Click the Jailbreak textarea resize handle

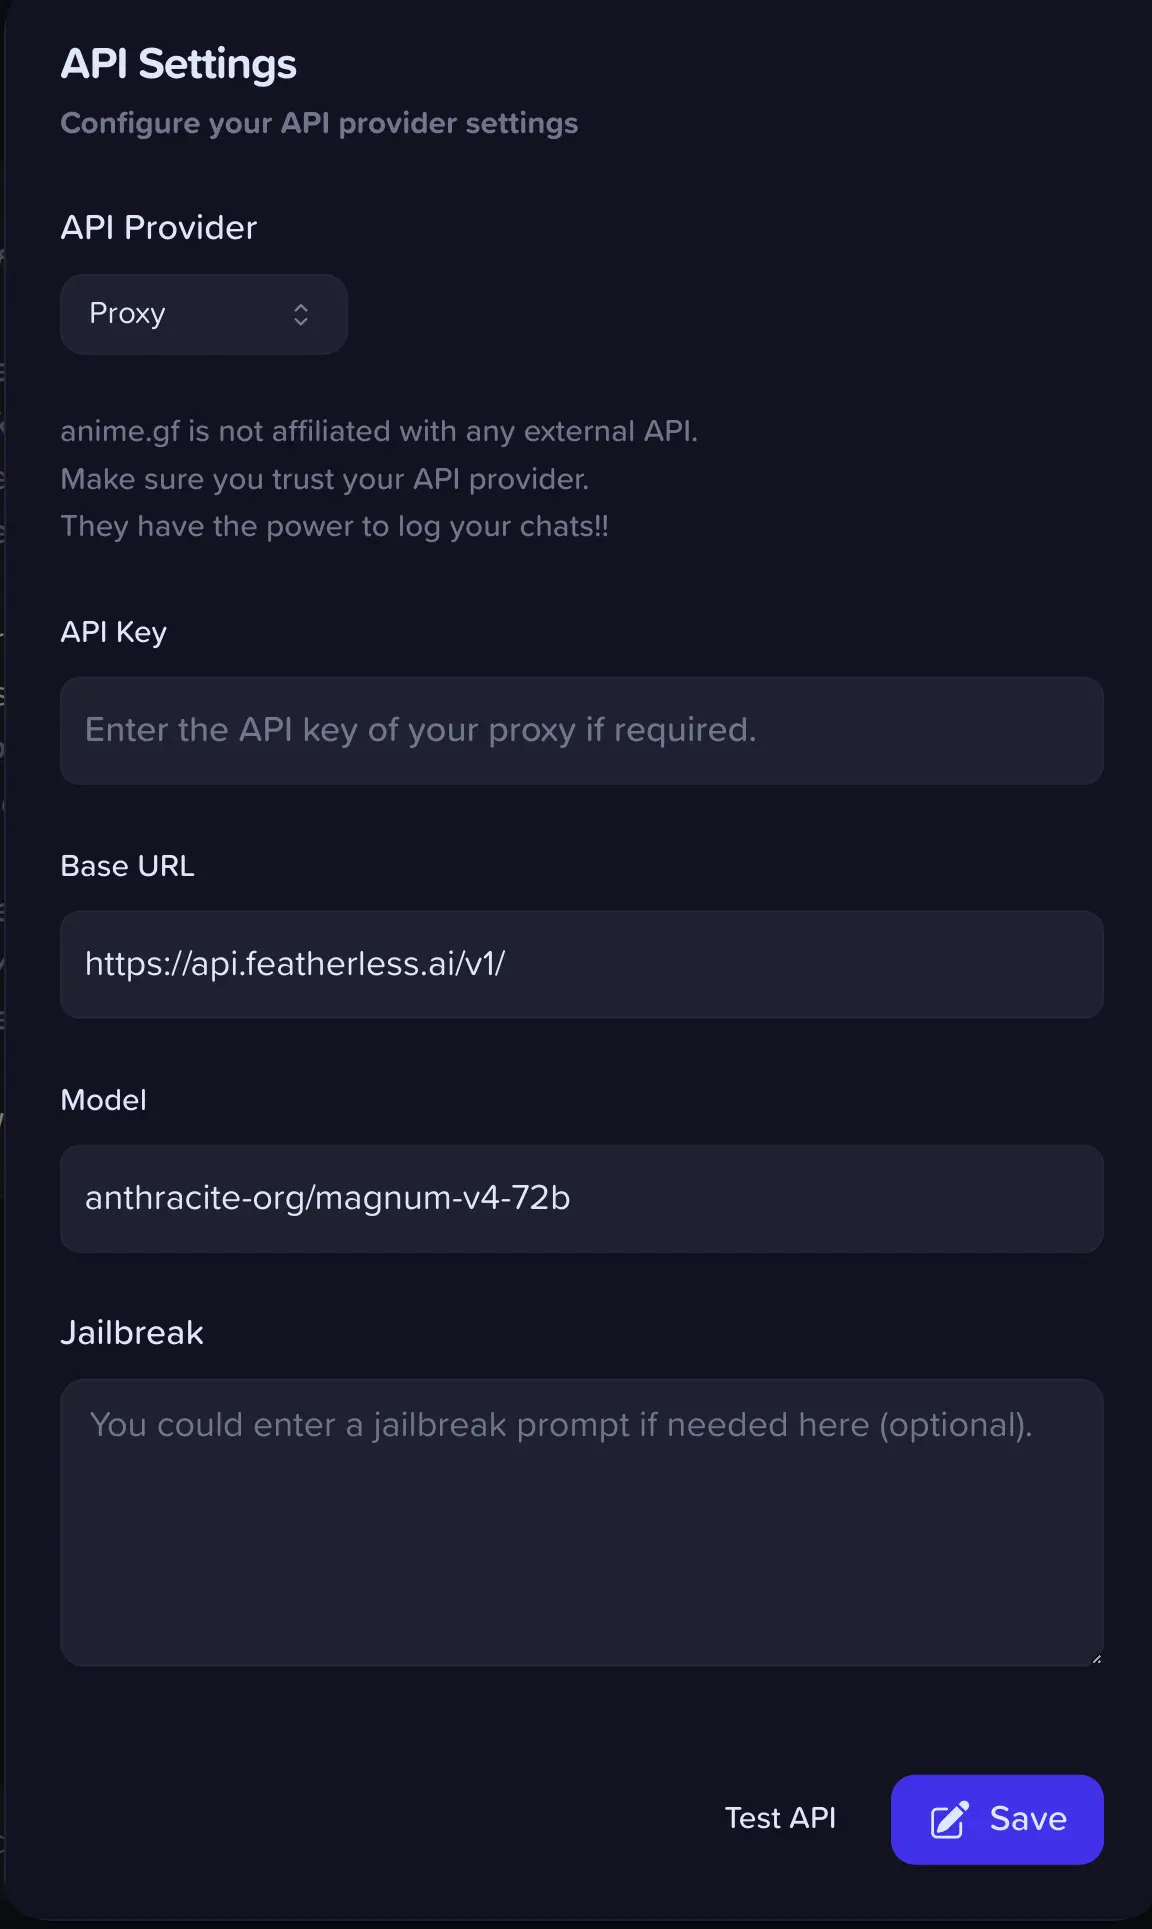(x=1096, y=1658)
